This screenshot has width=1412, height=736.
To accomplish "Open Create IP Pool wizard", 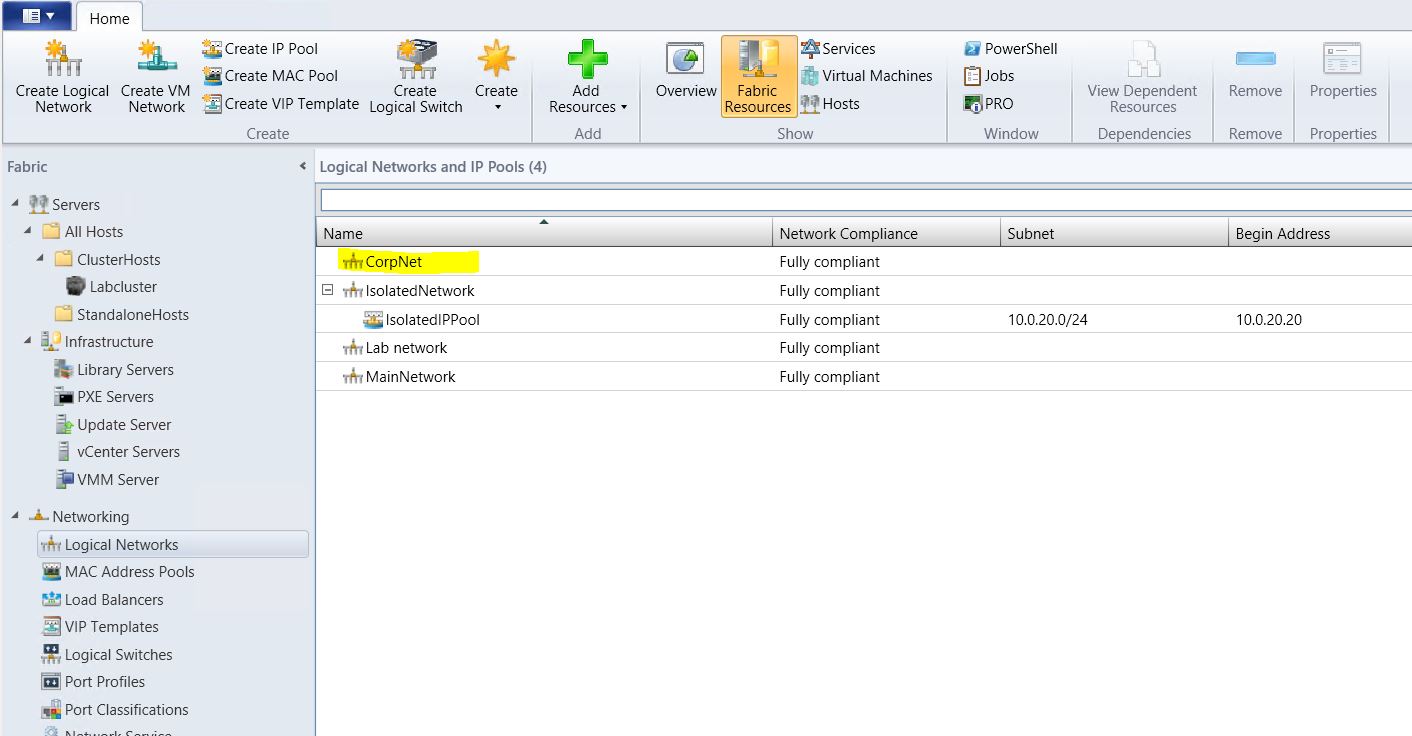I will point(260,48).
